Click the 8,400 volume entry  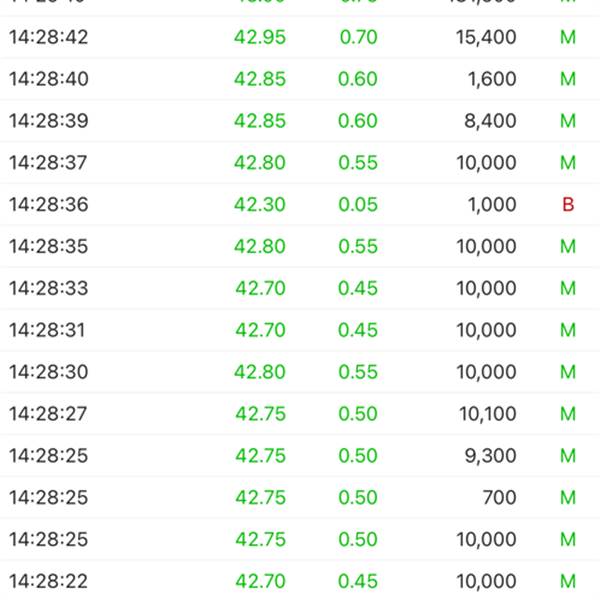pos(491,121)
